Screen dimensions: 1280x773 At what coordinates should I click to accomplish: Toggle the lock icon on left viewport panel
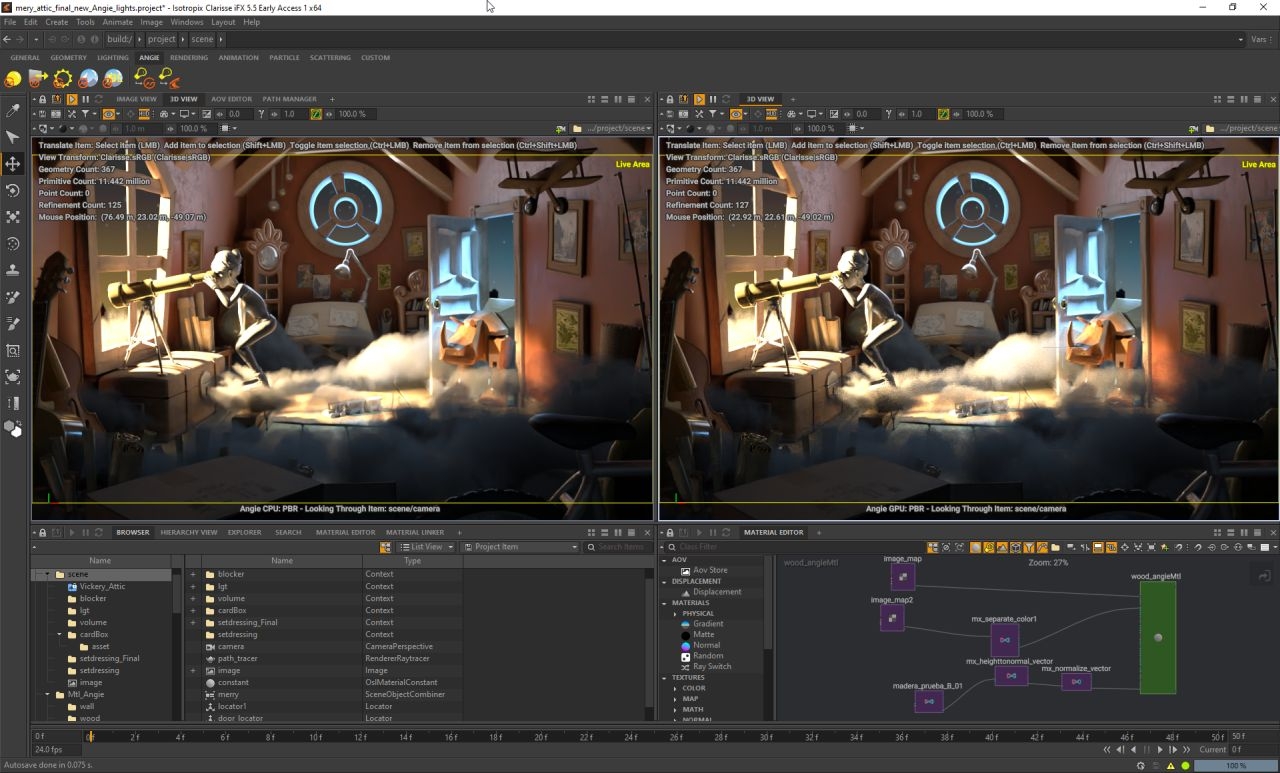42,99
